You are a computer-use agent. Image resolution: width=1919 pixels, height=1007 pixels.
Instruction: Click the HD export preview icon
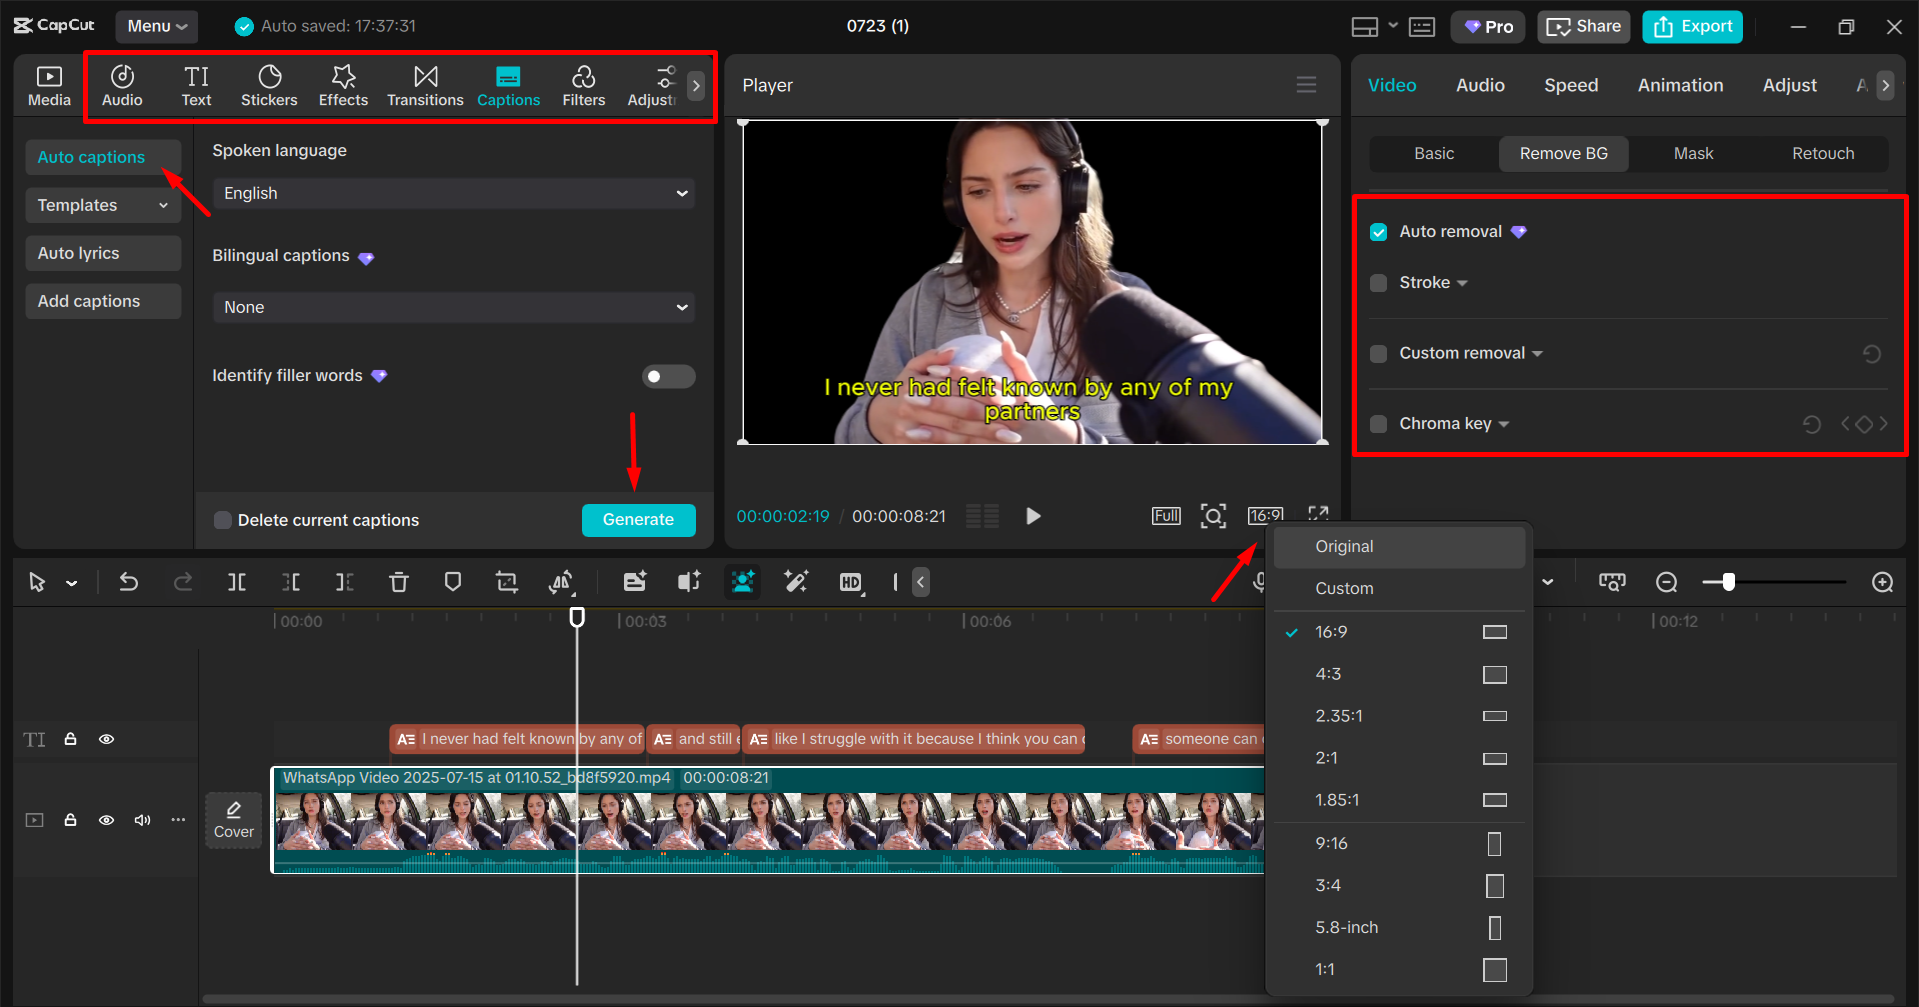(x=851, y=581)
